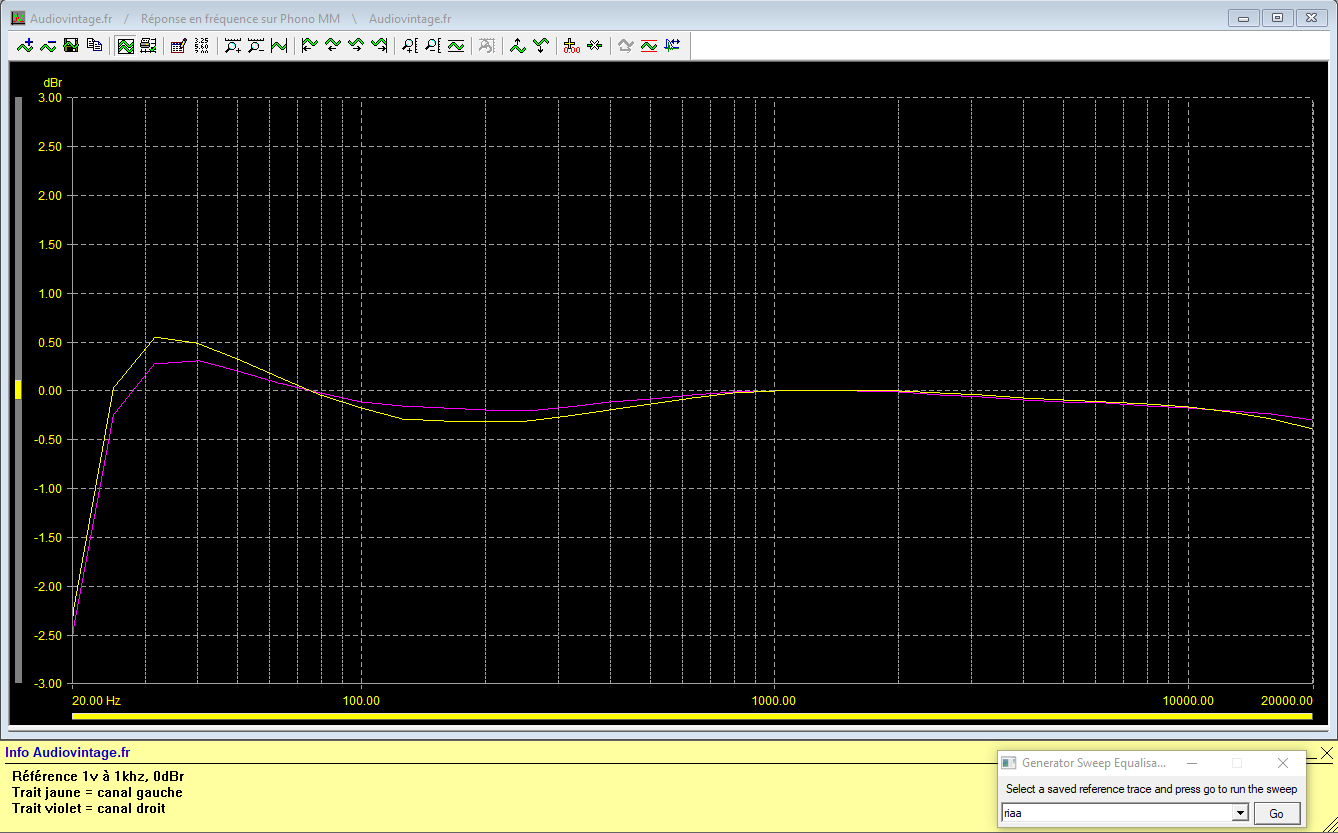Click the fit trace between bars icon

click(x=279, y=45)
